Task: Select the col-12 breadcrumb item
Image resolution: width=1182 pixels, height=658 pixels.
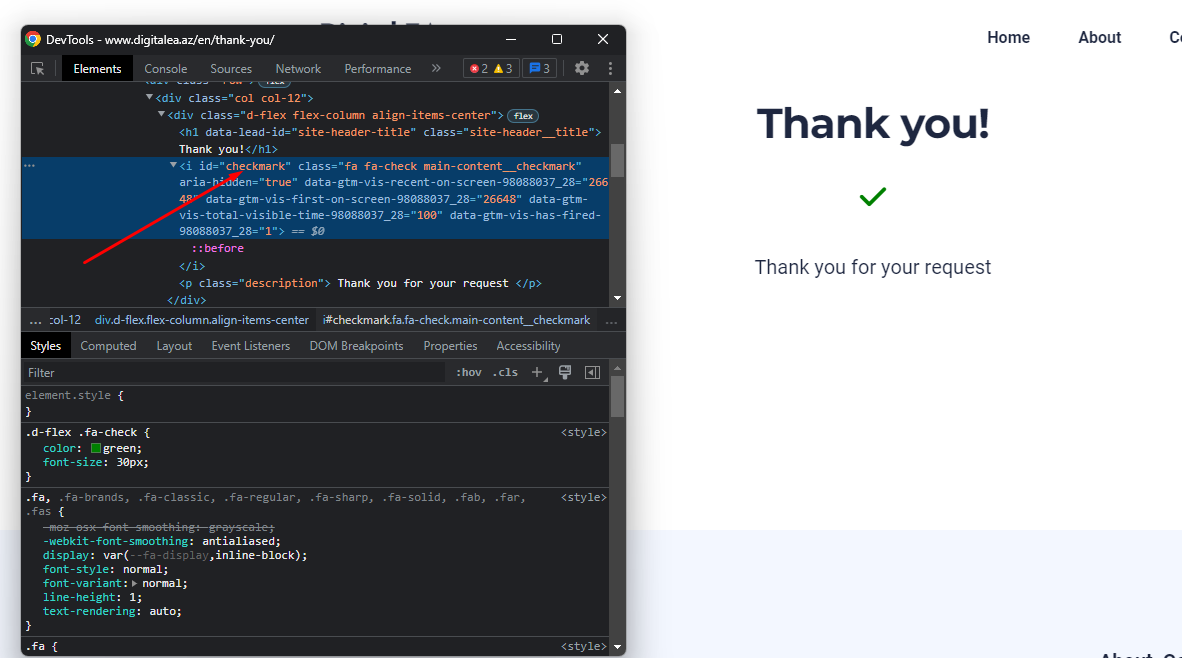Action: pyautogui.click(x=66, y=320)
